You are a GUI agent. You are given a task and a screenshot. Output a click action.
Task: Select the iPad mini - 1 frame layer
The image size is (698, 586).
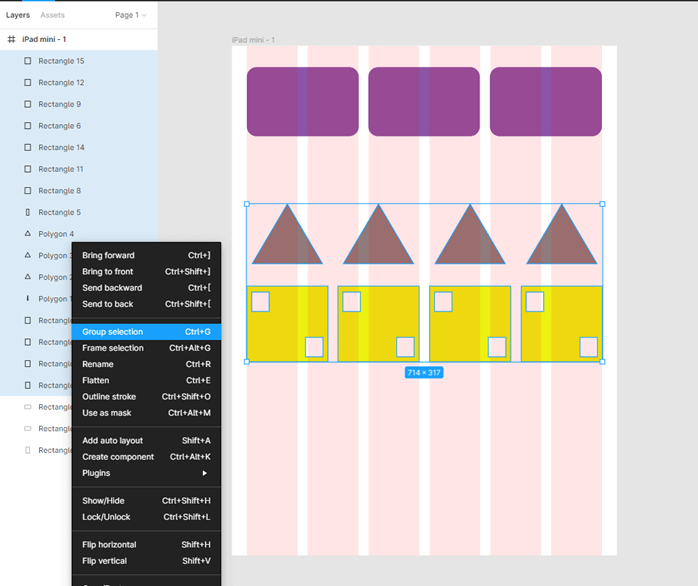point(44,39)
